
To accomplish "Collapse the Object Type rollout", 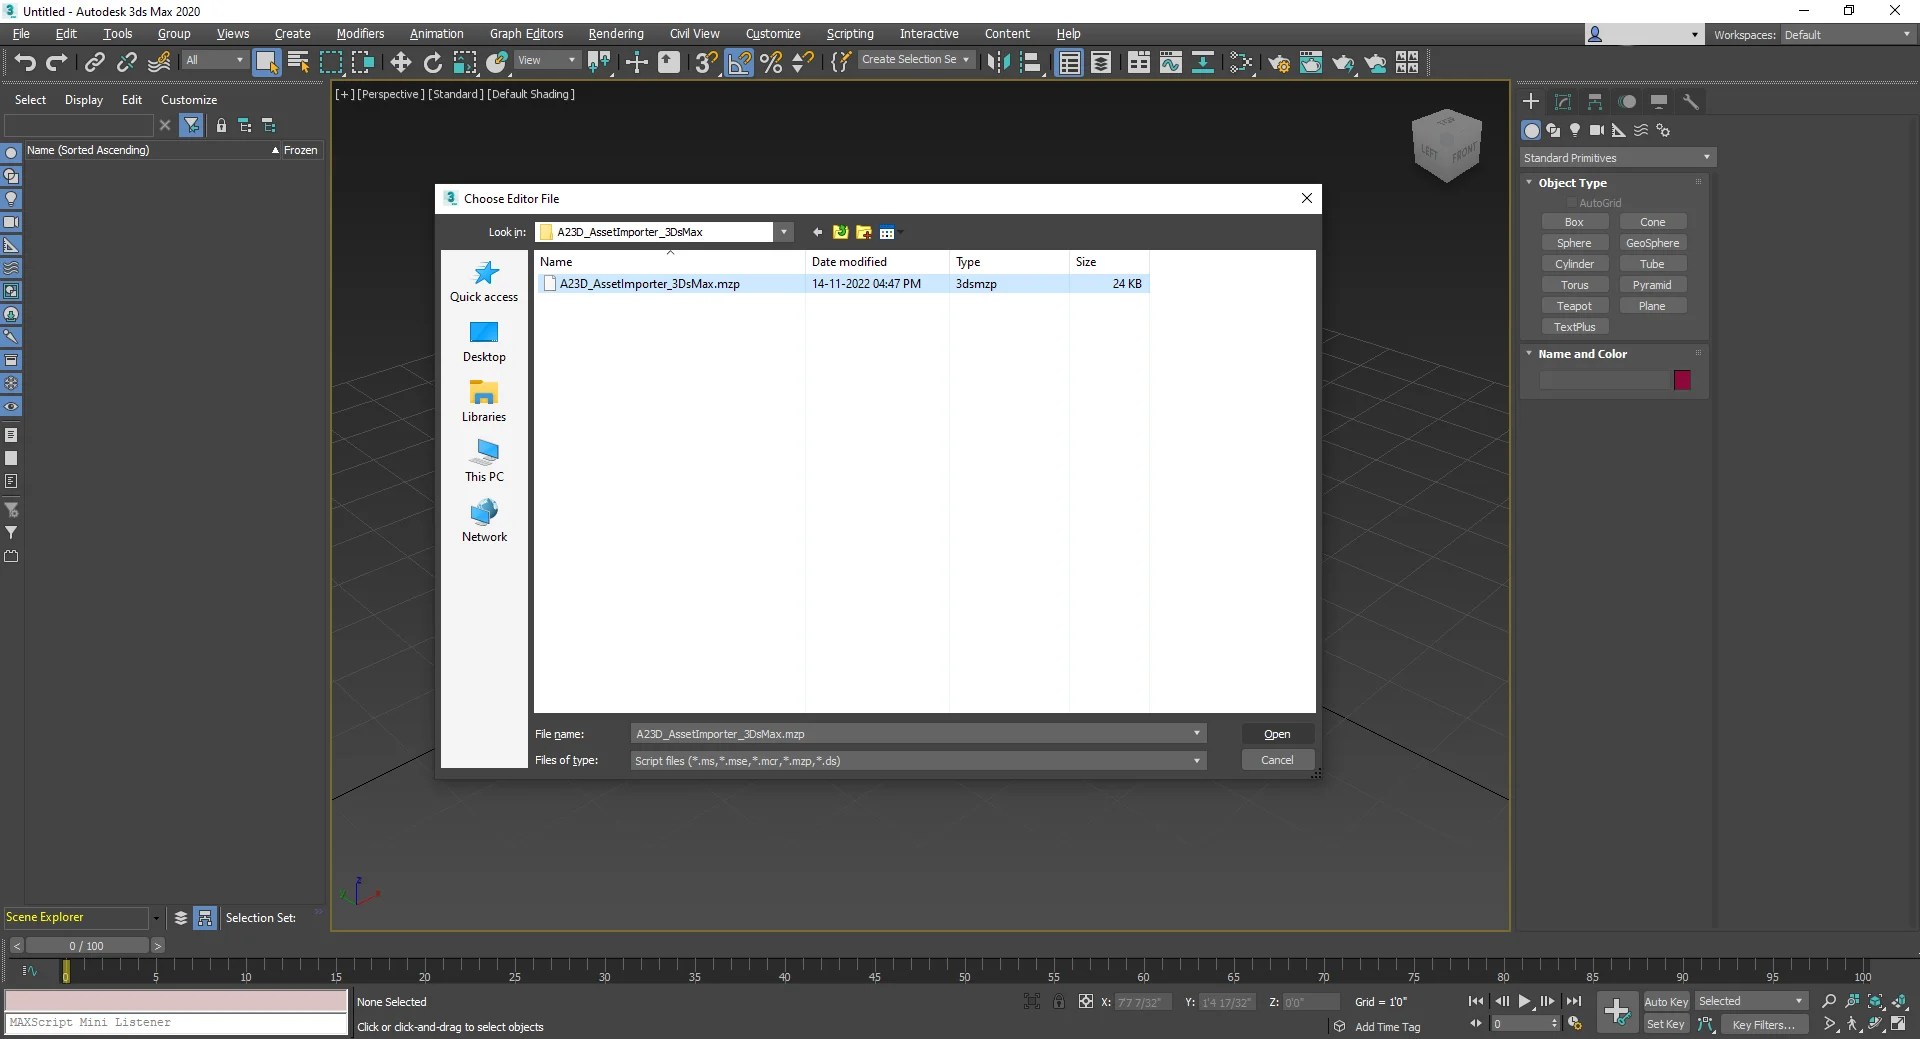I will pos(1530,183).
